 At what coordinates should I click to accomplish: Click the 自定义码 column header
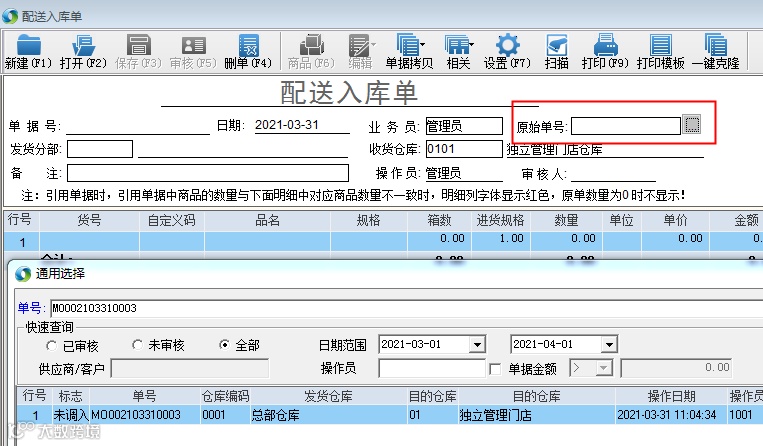pos(172,220)
